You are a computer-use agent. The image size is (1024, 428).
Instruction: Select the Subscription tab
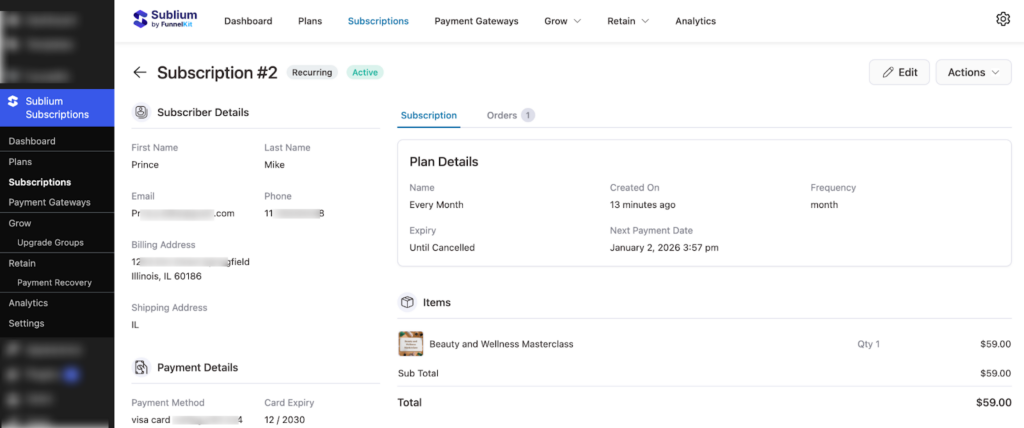pyautogui.click(x=428, y=116)
